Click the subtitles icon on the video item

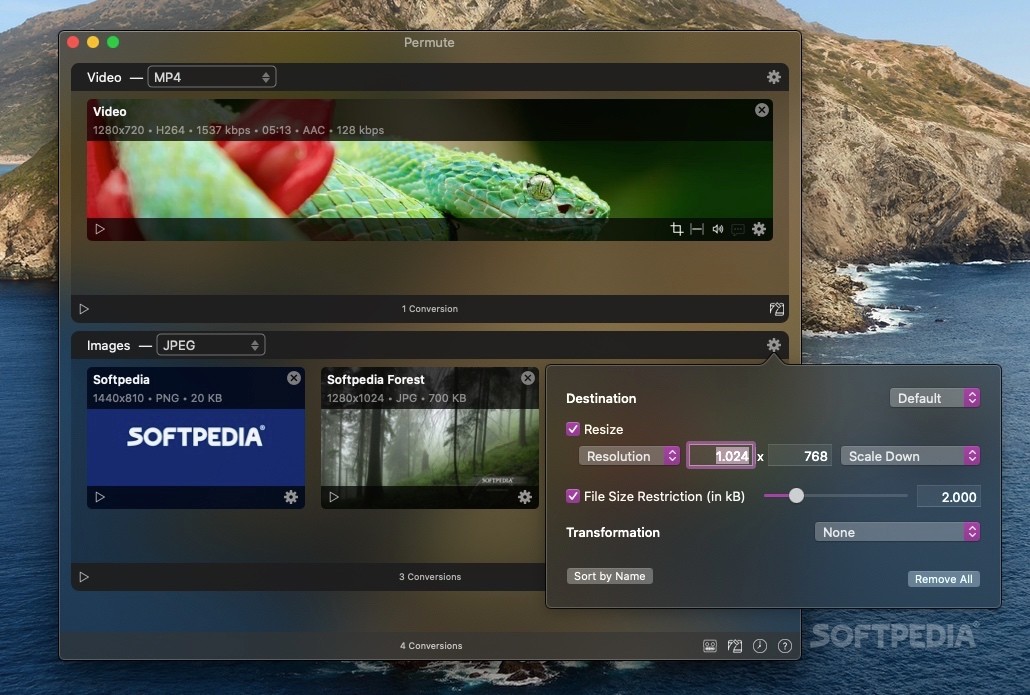[738, 229]
